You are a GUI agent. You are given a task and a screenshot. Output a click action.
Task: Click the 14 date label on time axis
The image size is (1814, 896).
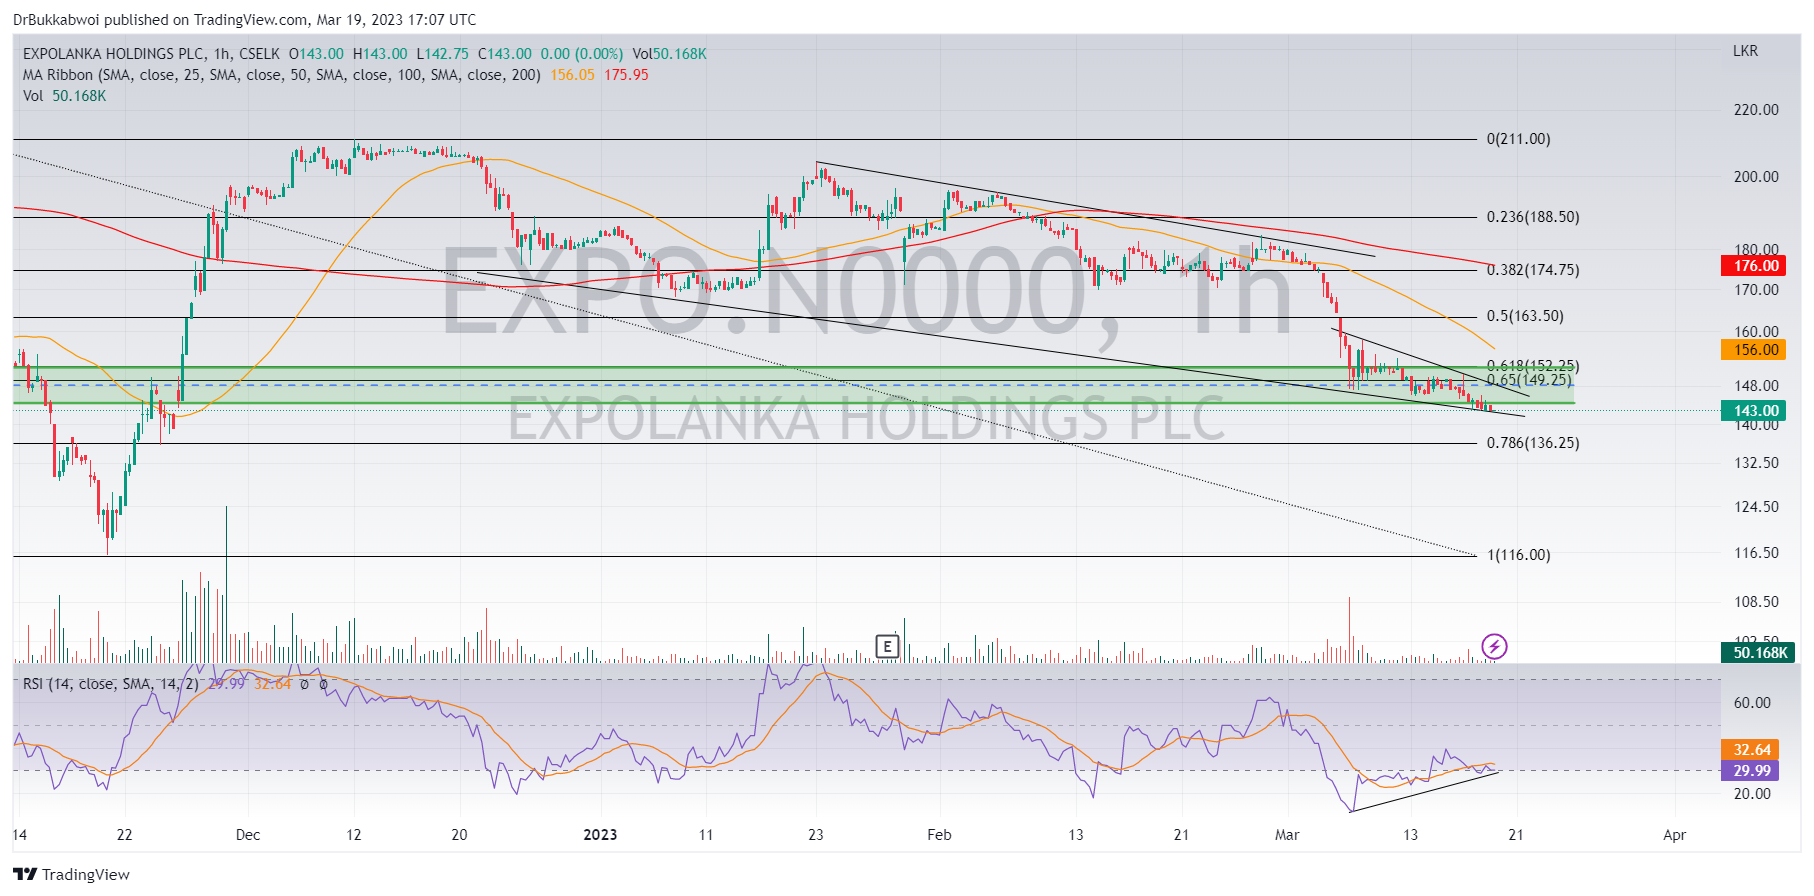(19, 835)
